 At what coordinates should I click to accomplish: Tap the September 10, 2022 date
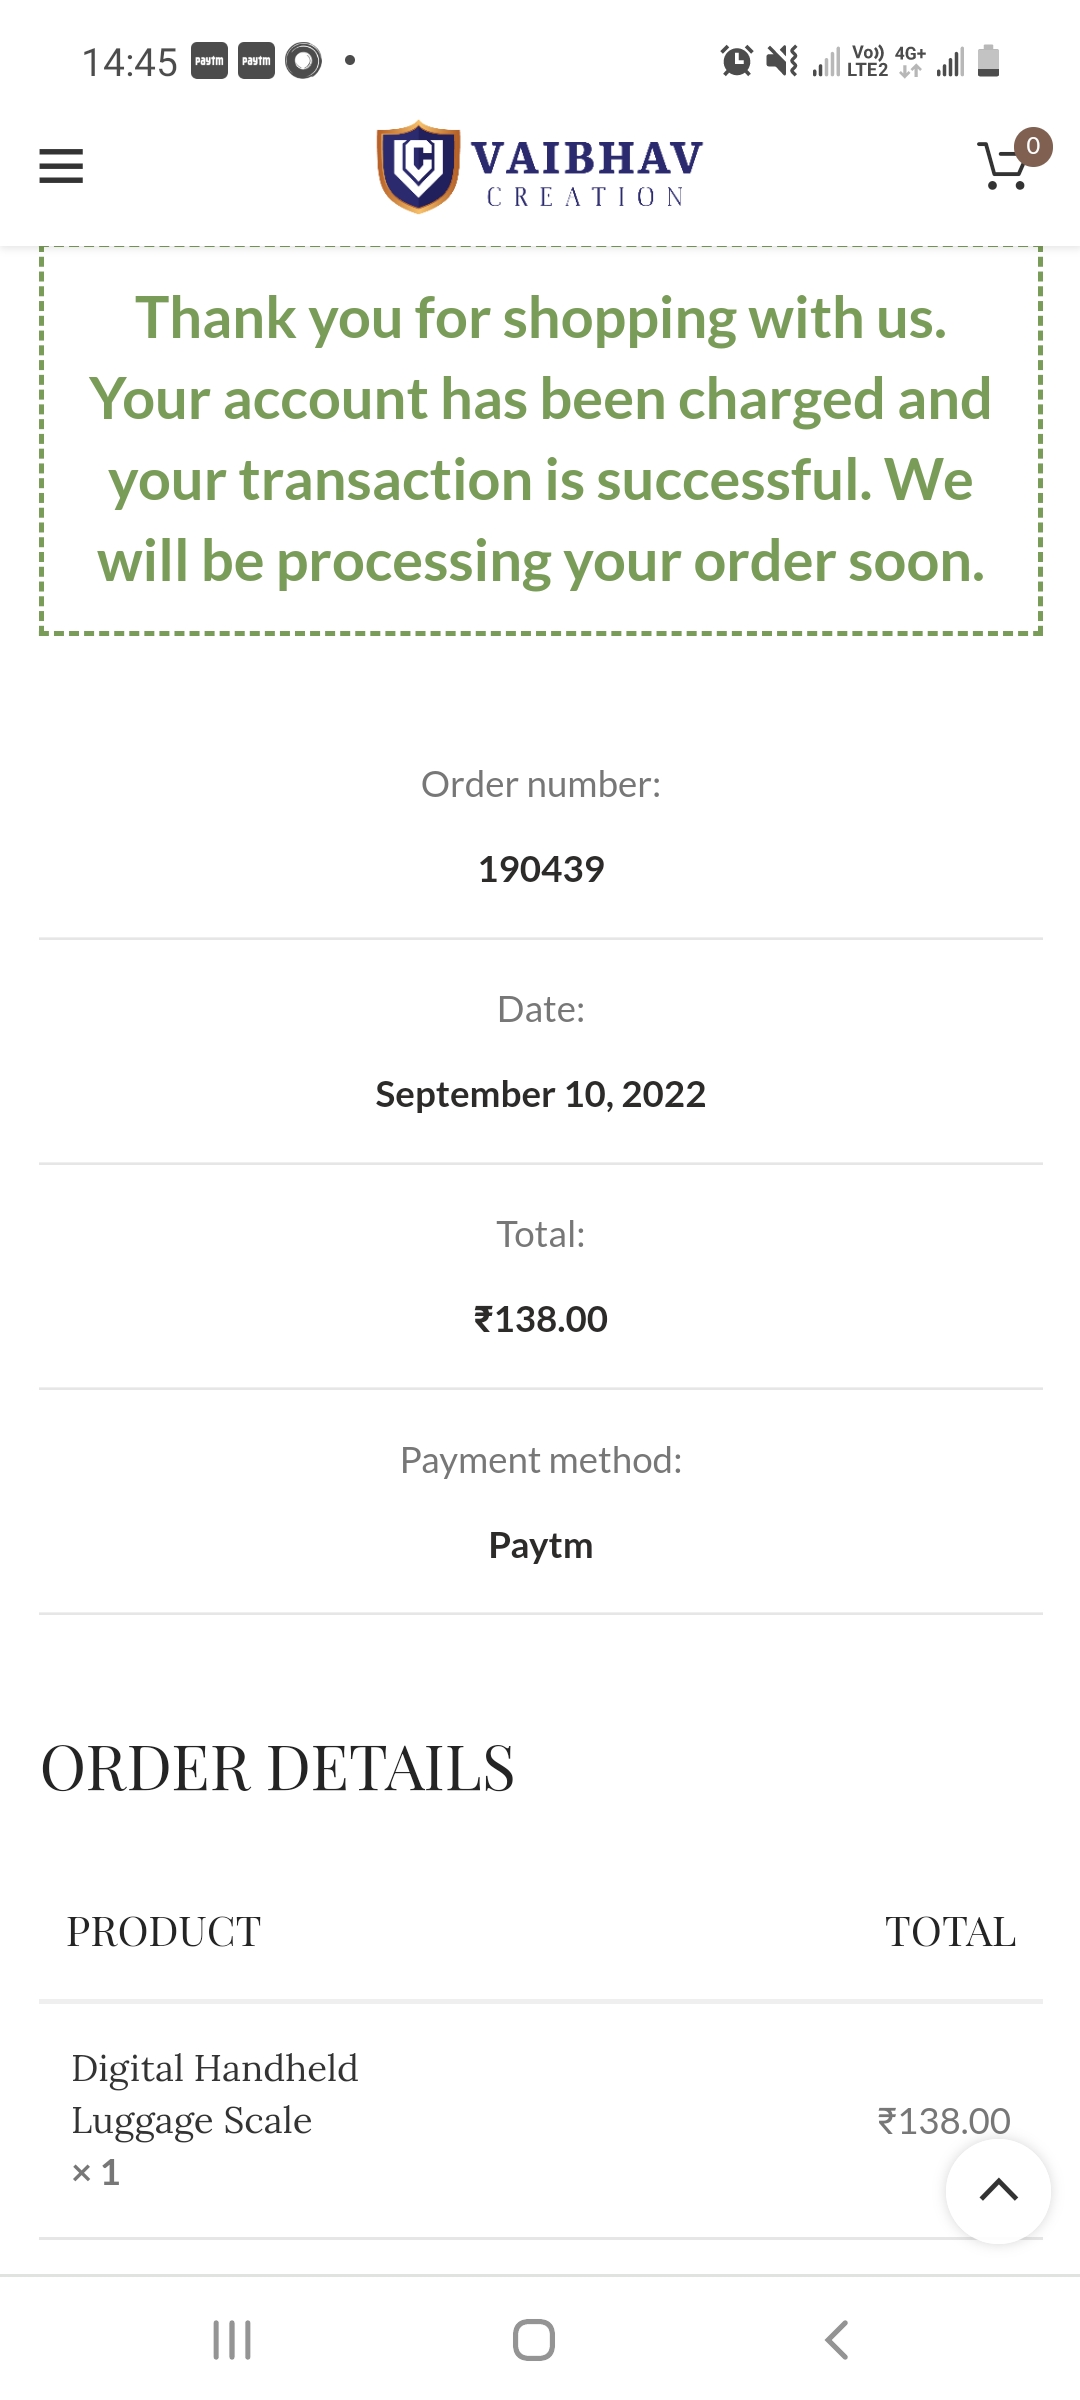point(541,1094)
